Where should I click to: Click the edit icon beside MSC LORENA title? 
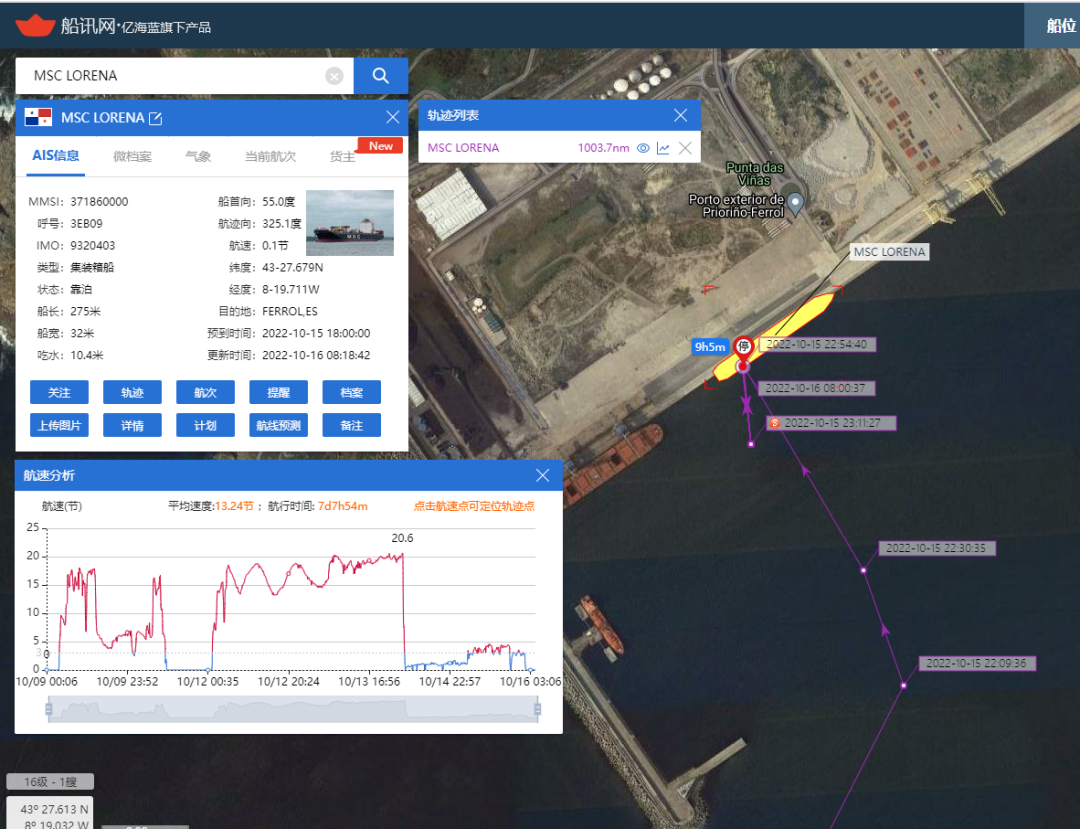tap(156, 118)
